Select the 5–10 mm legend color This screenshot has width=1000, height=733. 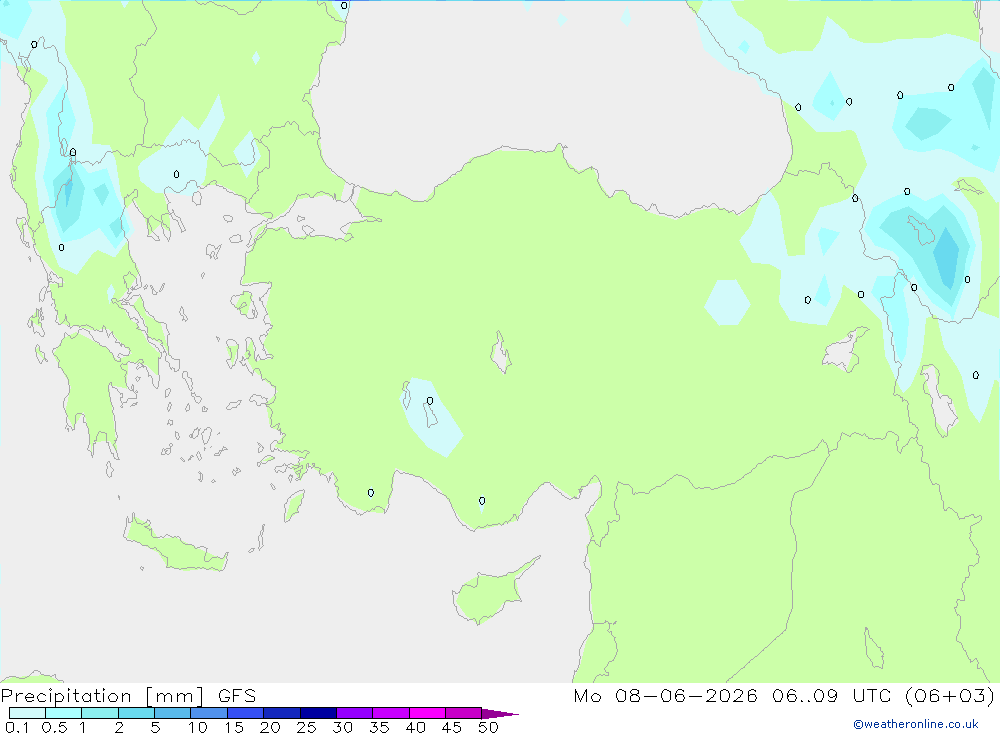(x=173, y=713)
